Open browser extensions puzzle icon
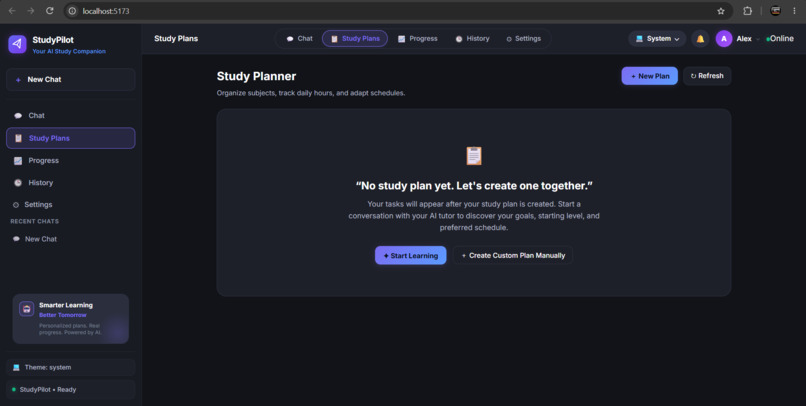 tap(747, 11)
